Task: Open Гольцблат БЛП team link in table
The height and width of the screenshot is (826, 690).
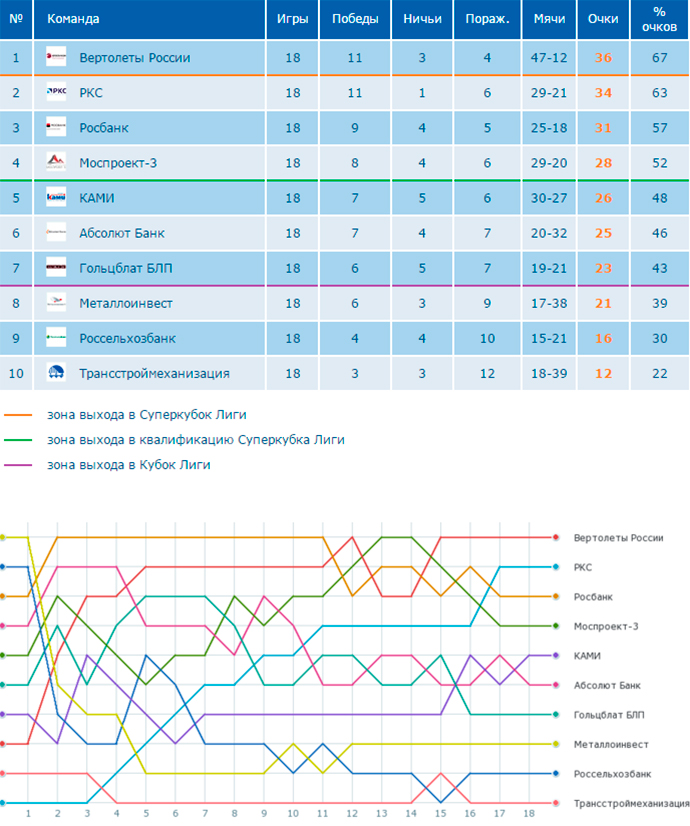Action: (126, 268)
